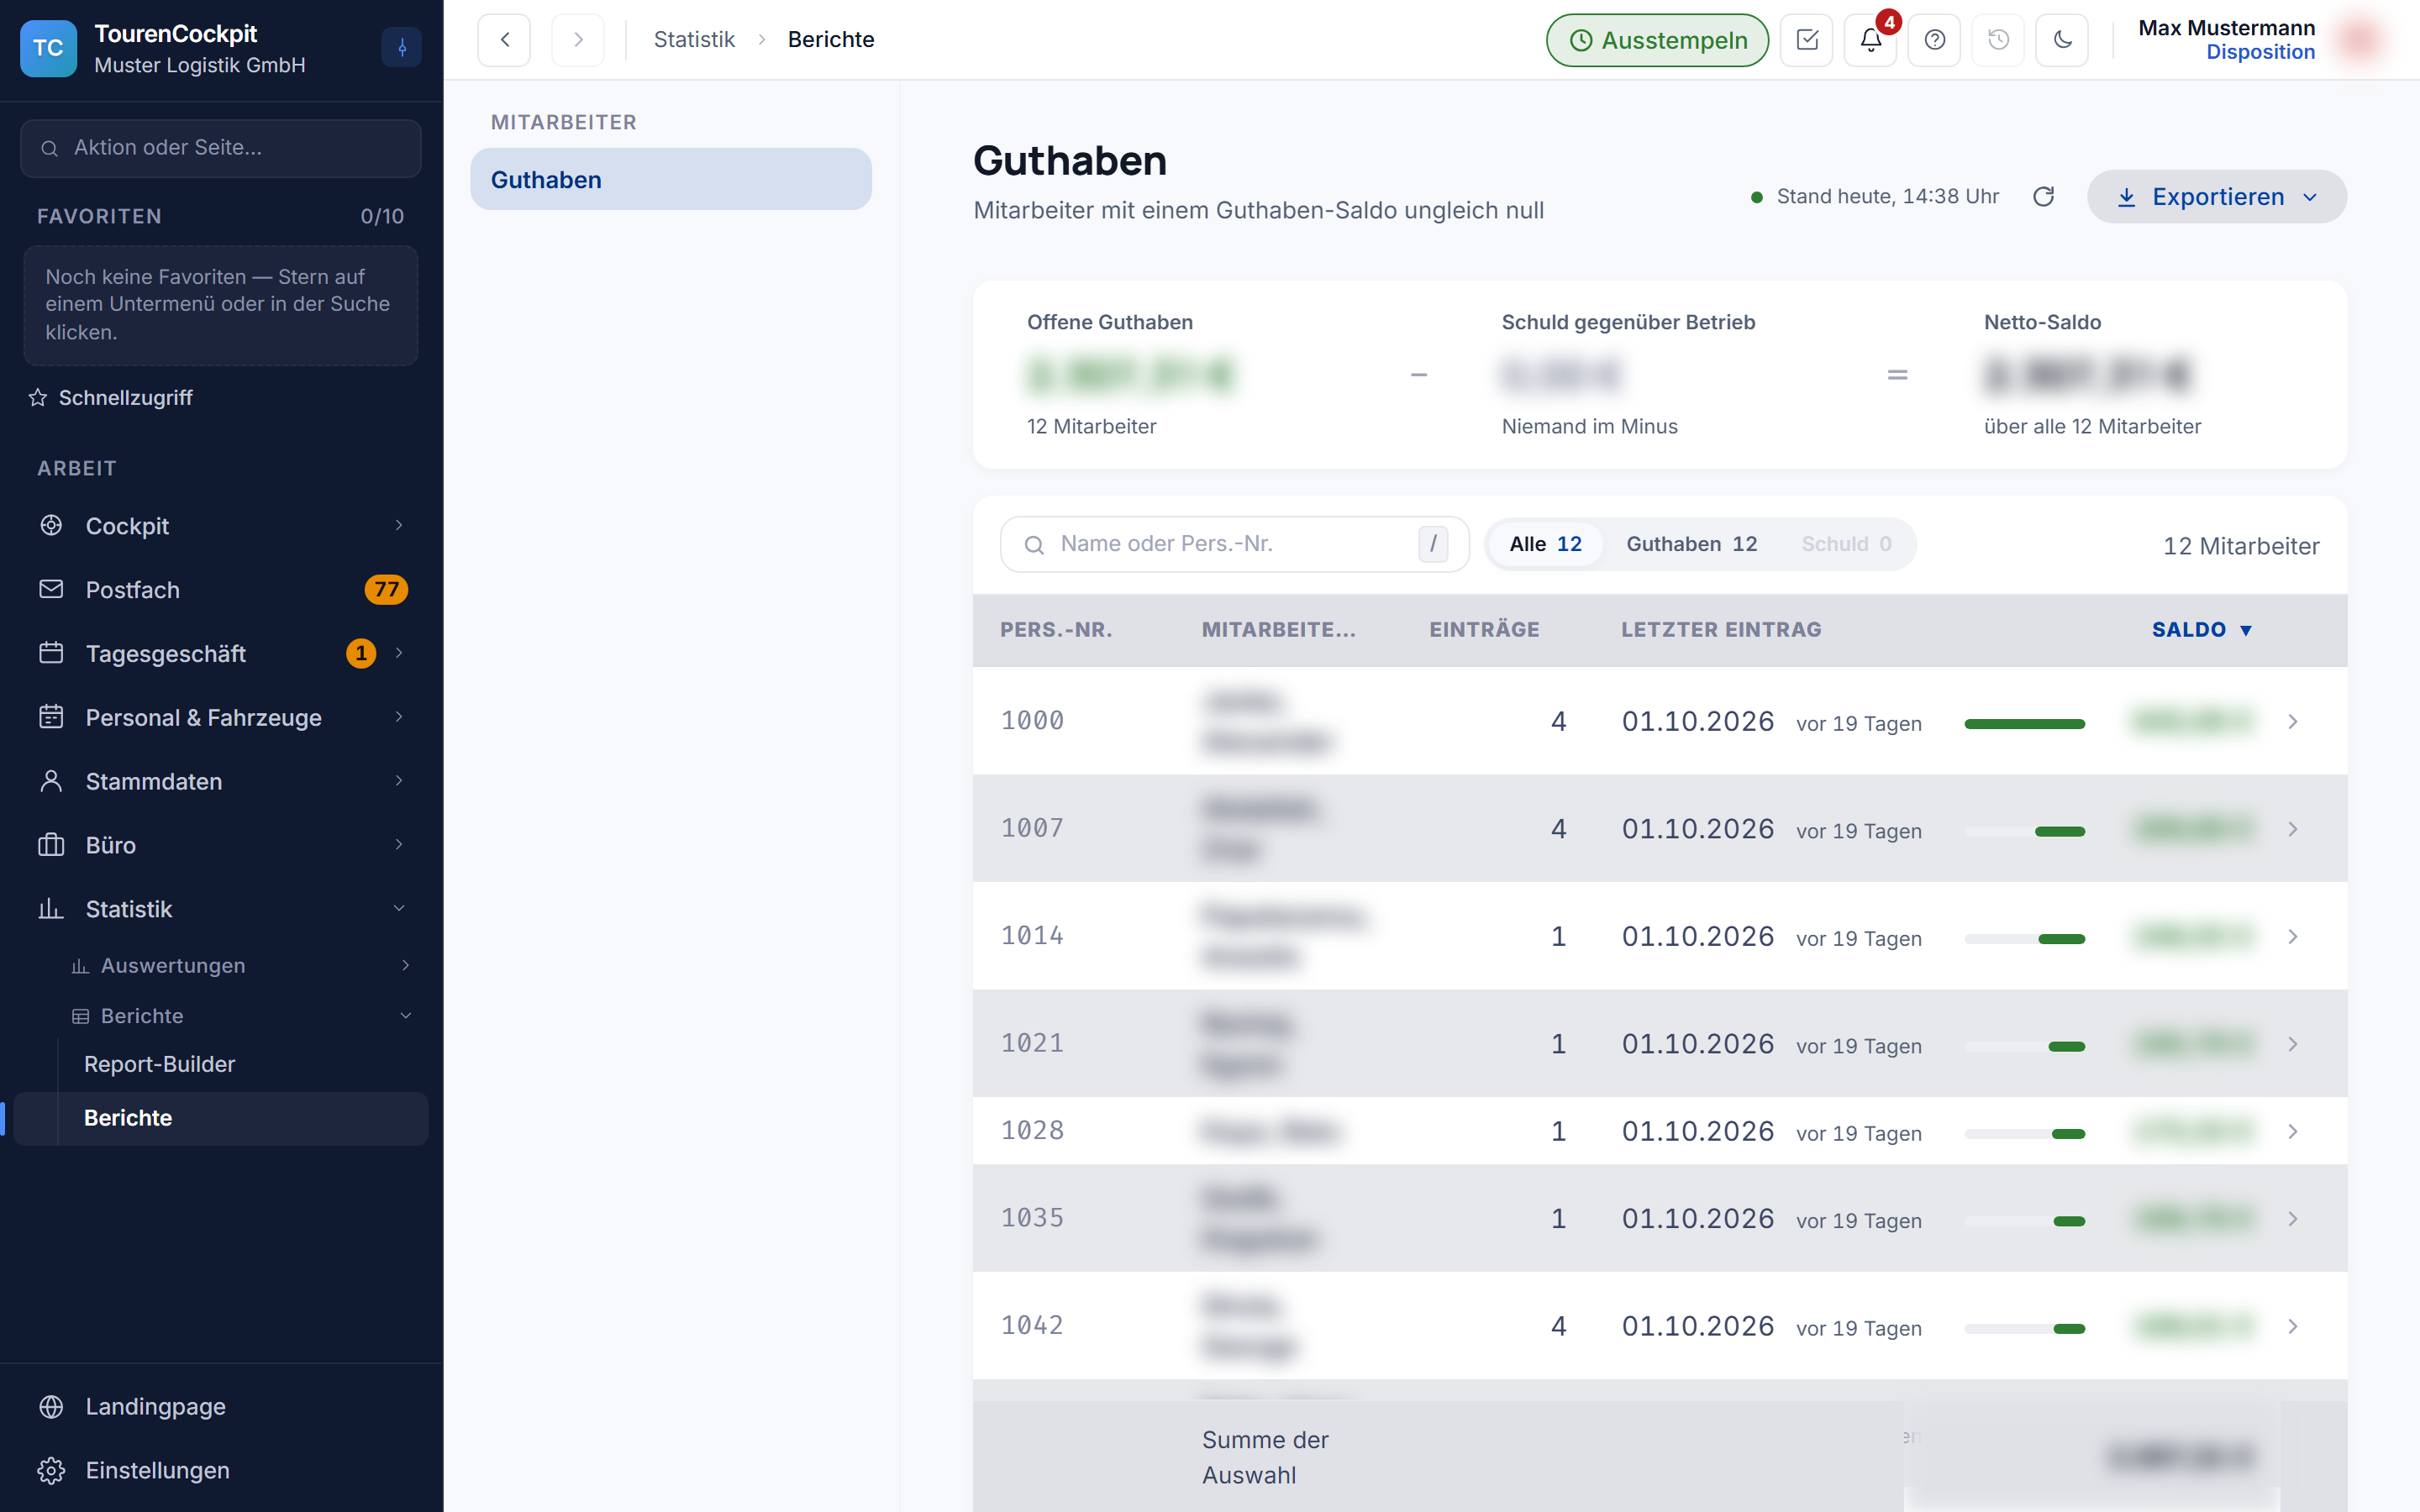Screen dimensions: 2420x1512
Task: Open Einstellungen gear item
Action: coord(221,1471)
